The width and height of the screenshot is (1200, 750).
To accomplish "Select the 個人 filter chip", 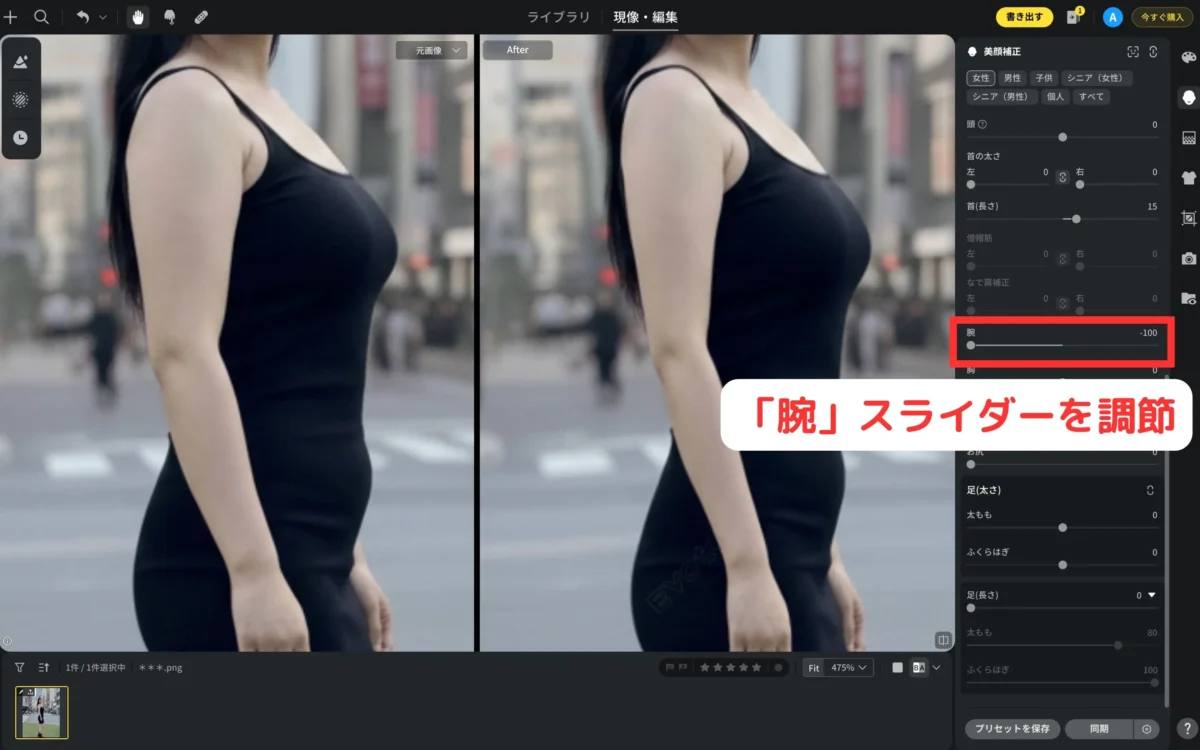I will coord(1055,97).
